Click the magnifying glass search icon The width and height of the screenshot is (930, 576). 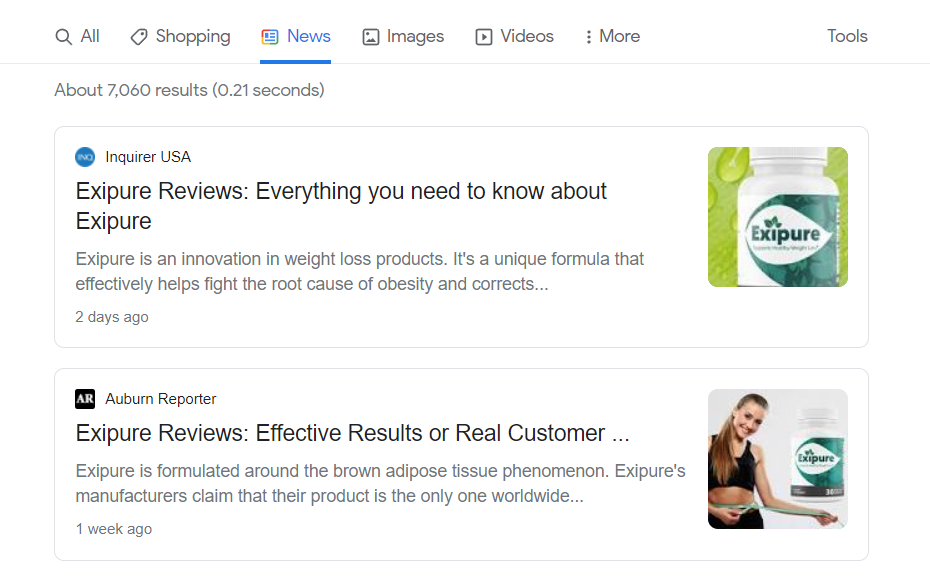click(62, 36)
